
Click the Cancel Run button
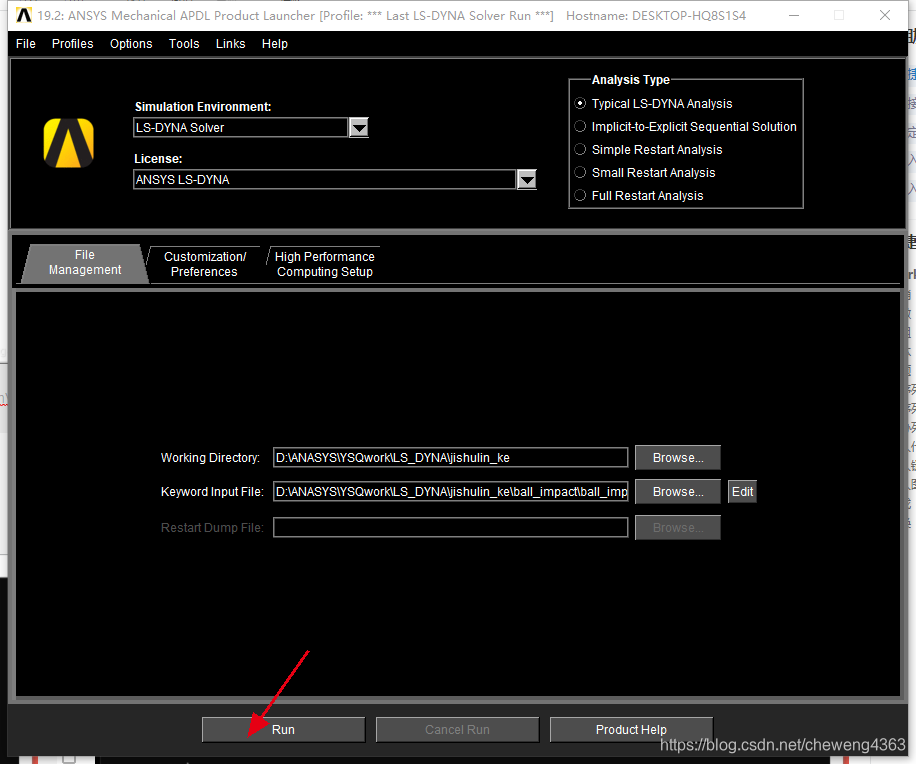457,730
